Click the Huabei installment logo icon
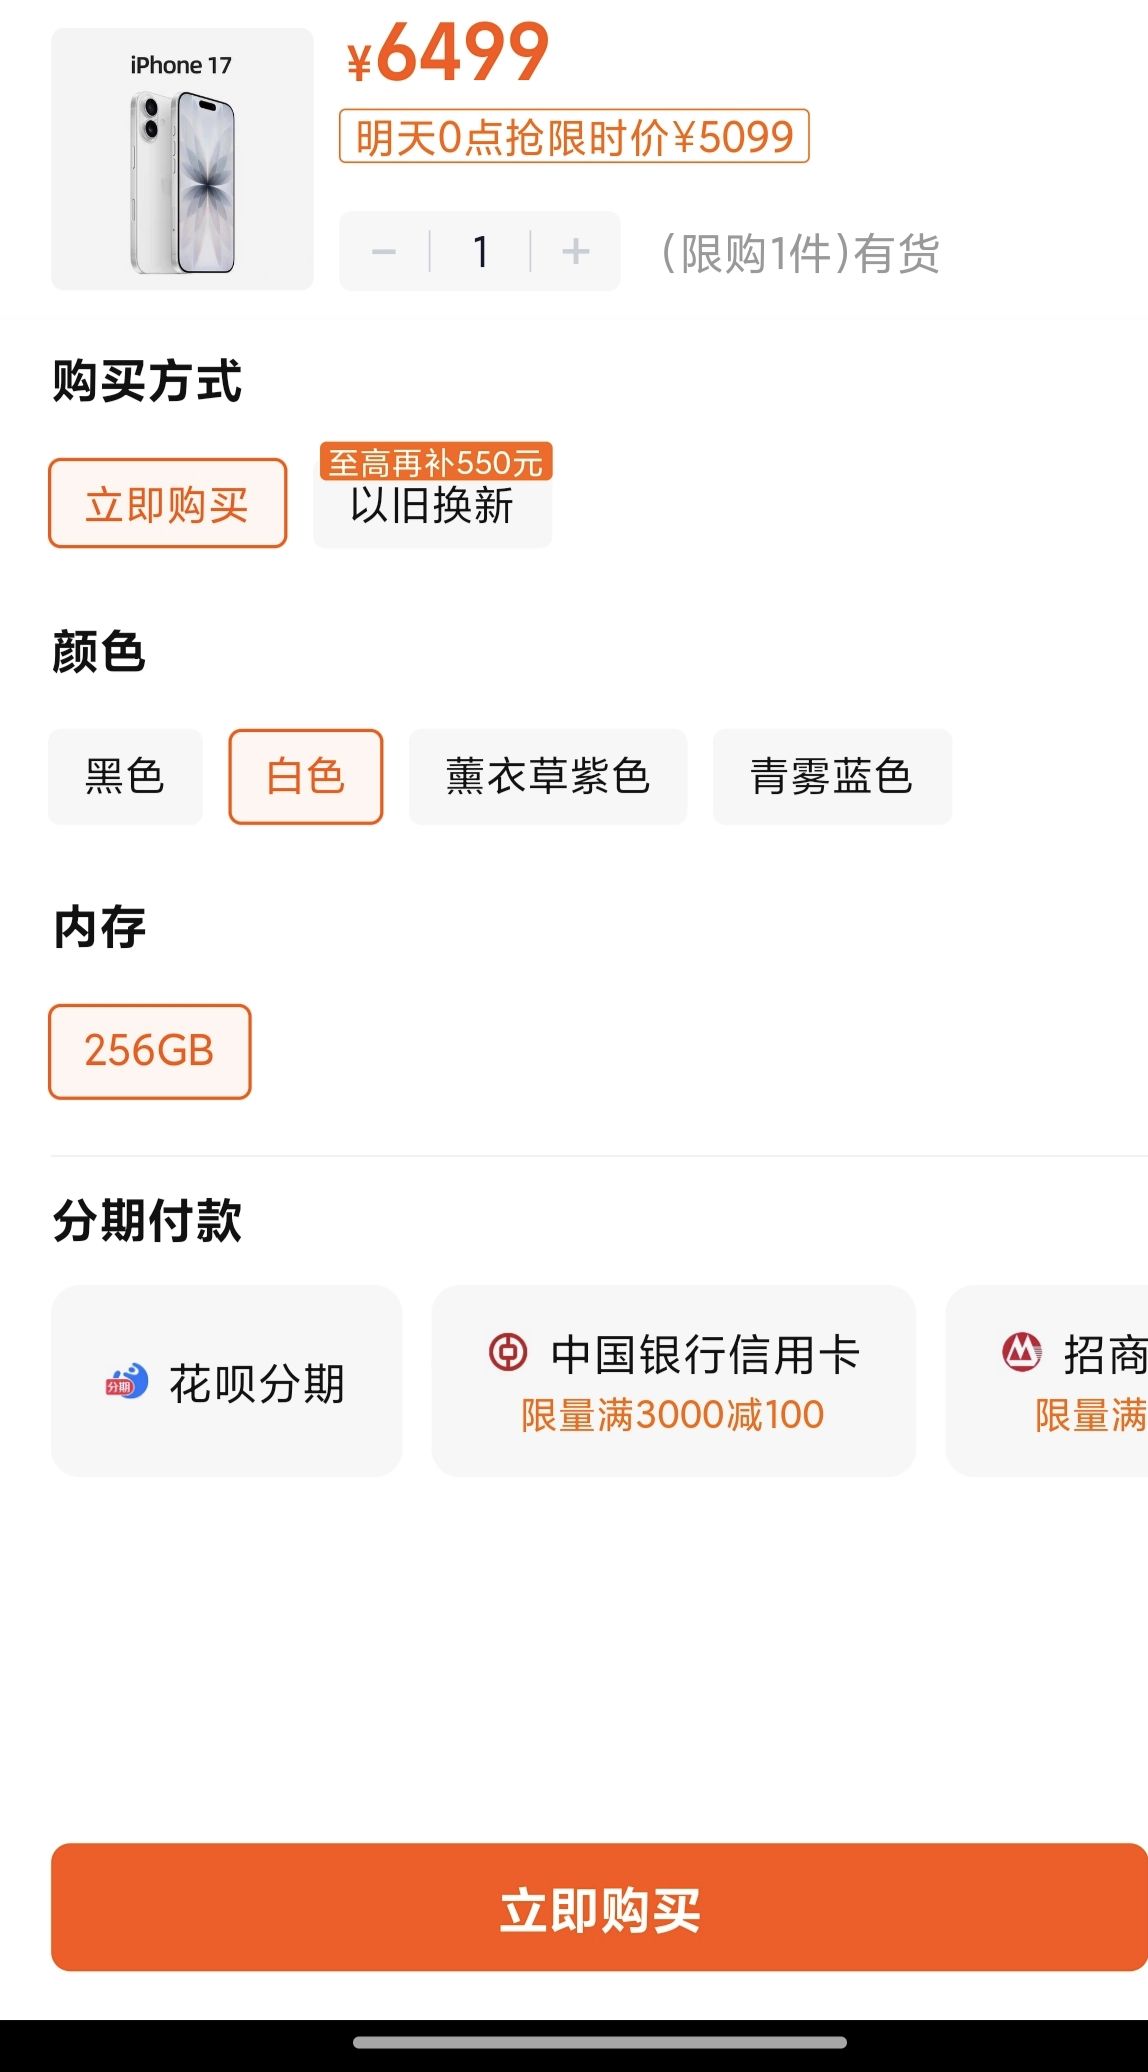 pos(127,1382)
